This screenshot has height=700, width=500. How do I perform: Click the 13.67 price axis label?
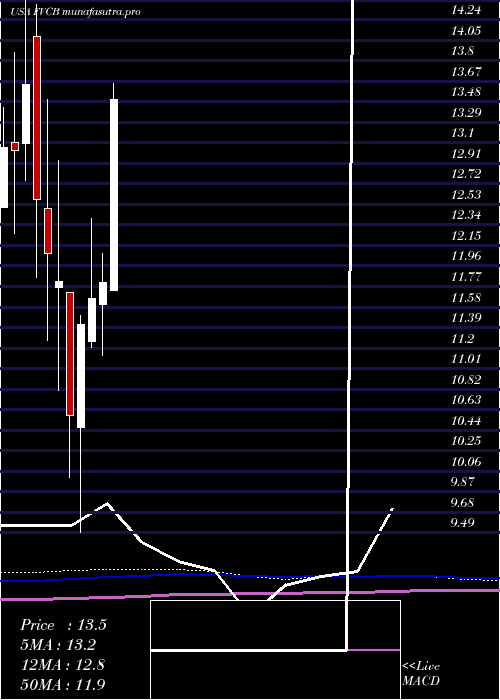466,71
